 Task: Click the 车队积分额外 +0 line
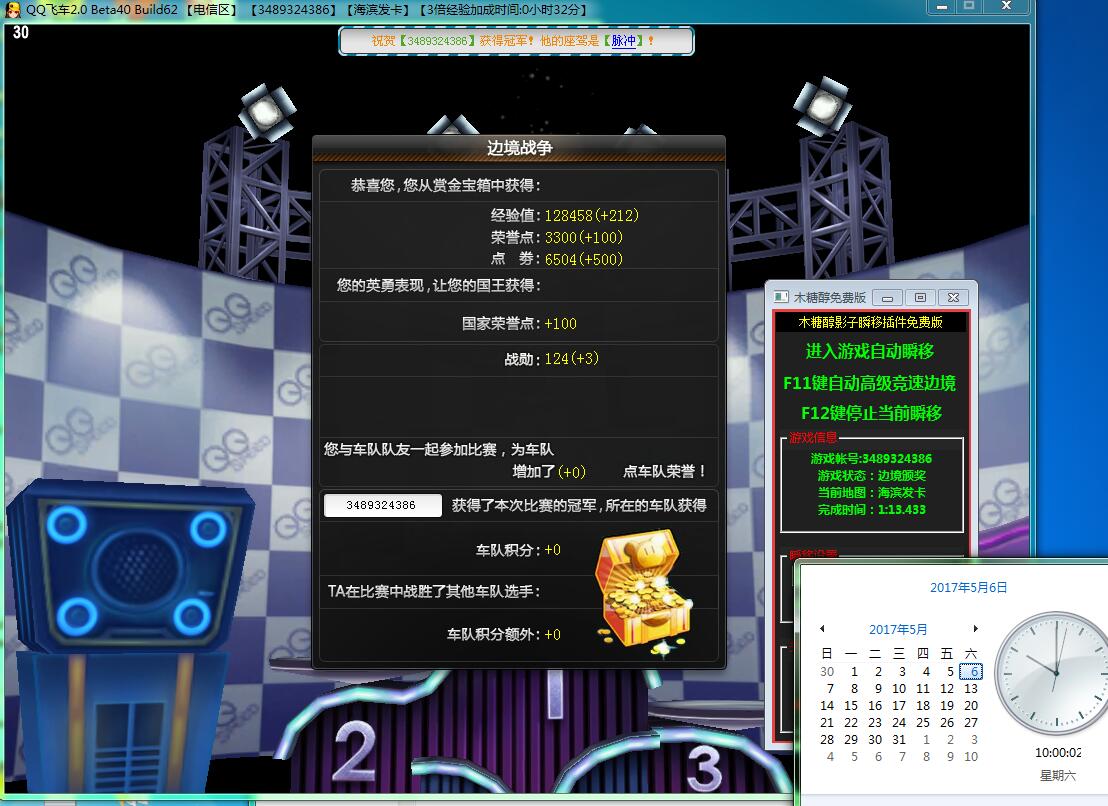click(503, 634)
